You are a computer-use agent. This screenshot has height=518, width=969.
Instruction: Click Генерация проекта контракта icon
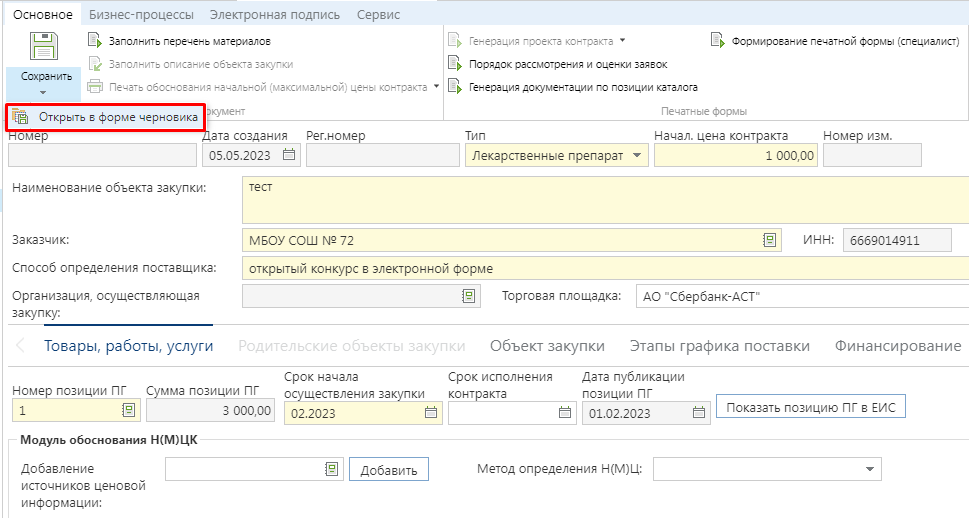[455, 41]
